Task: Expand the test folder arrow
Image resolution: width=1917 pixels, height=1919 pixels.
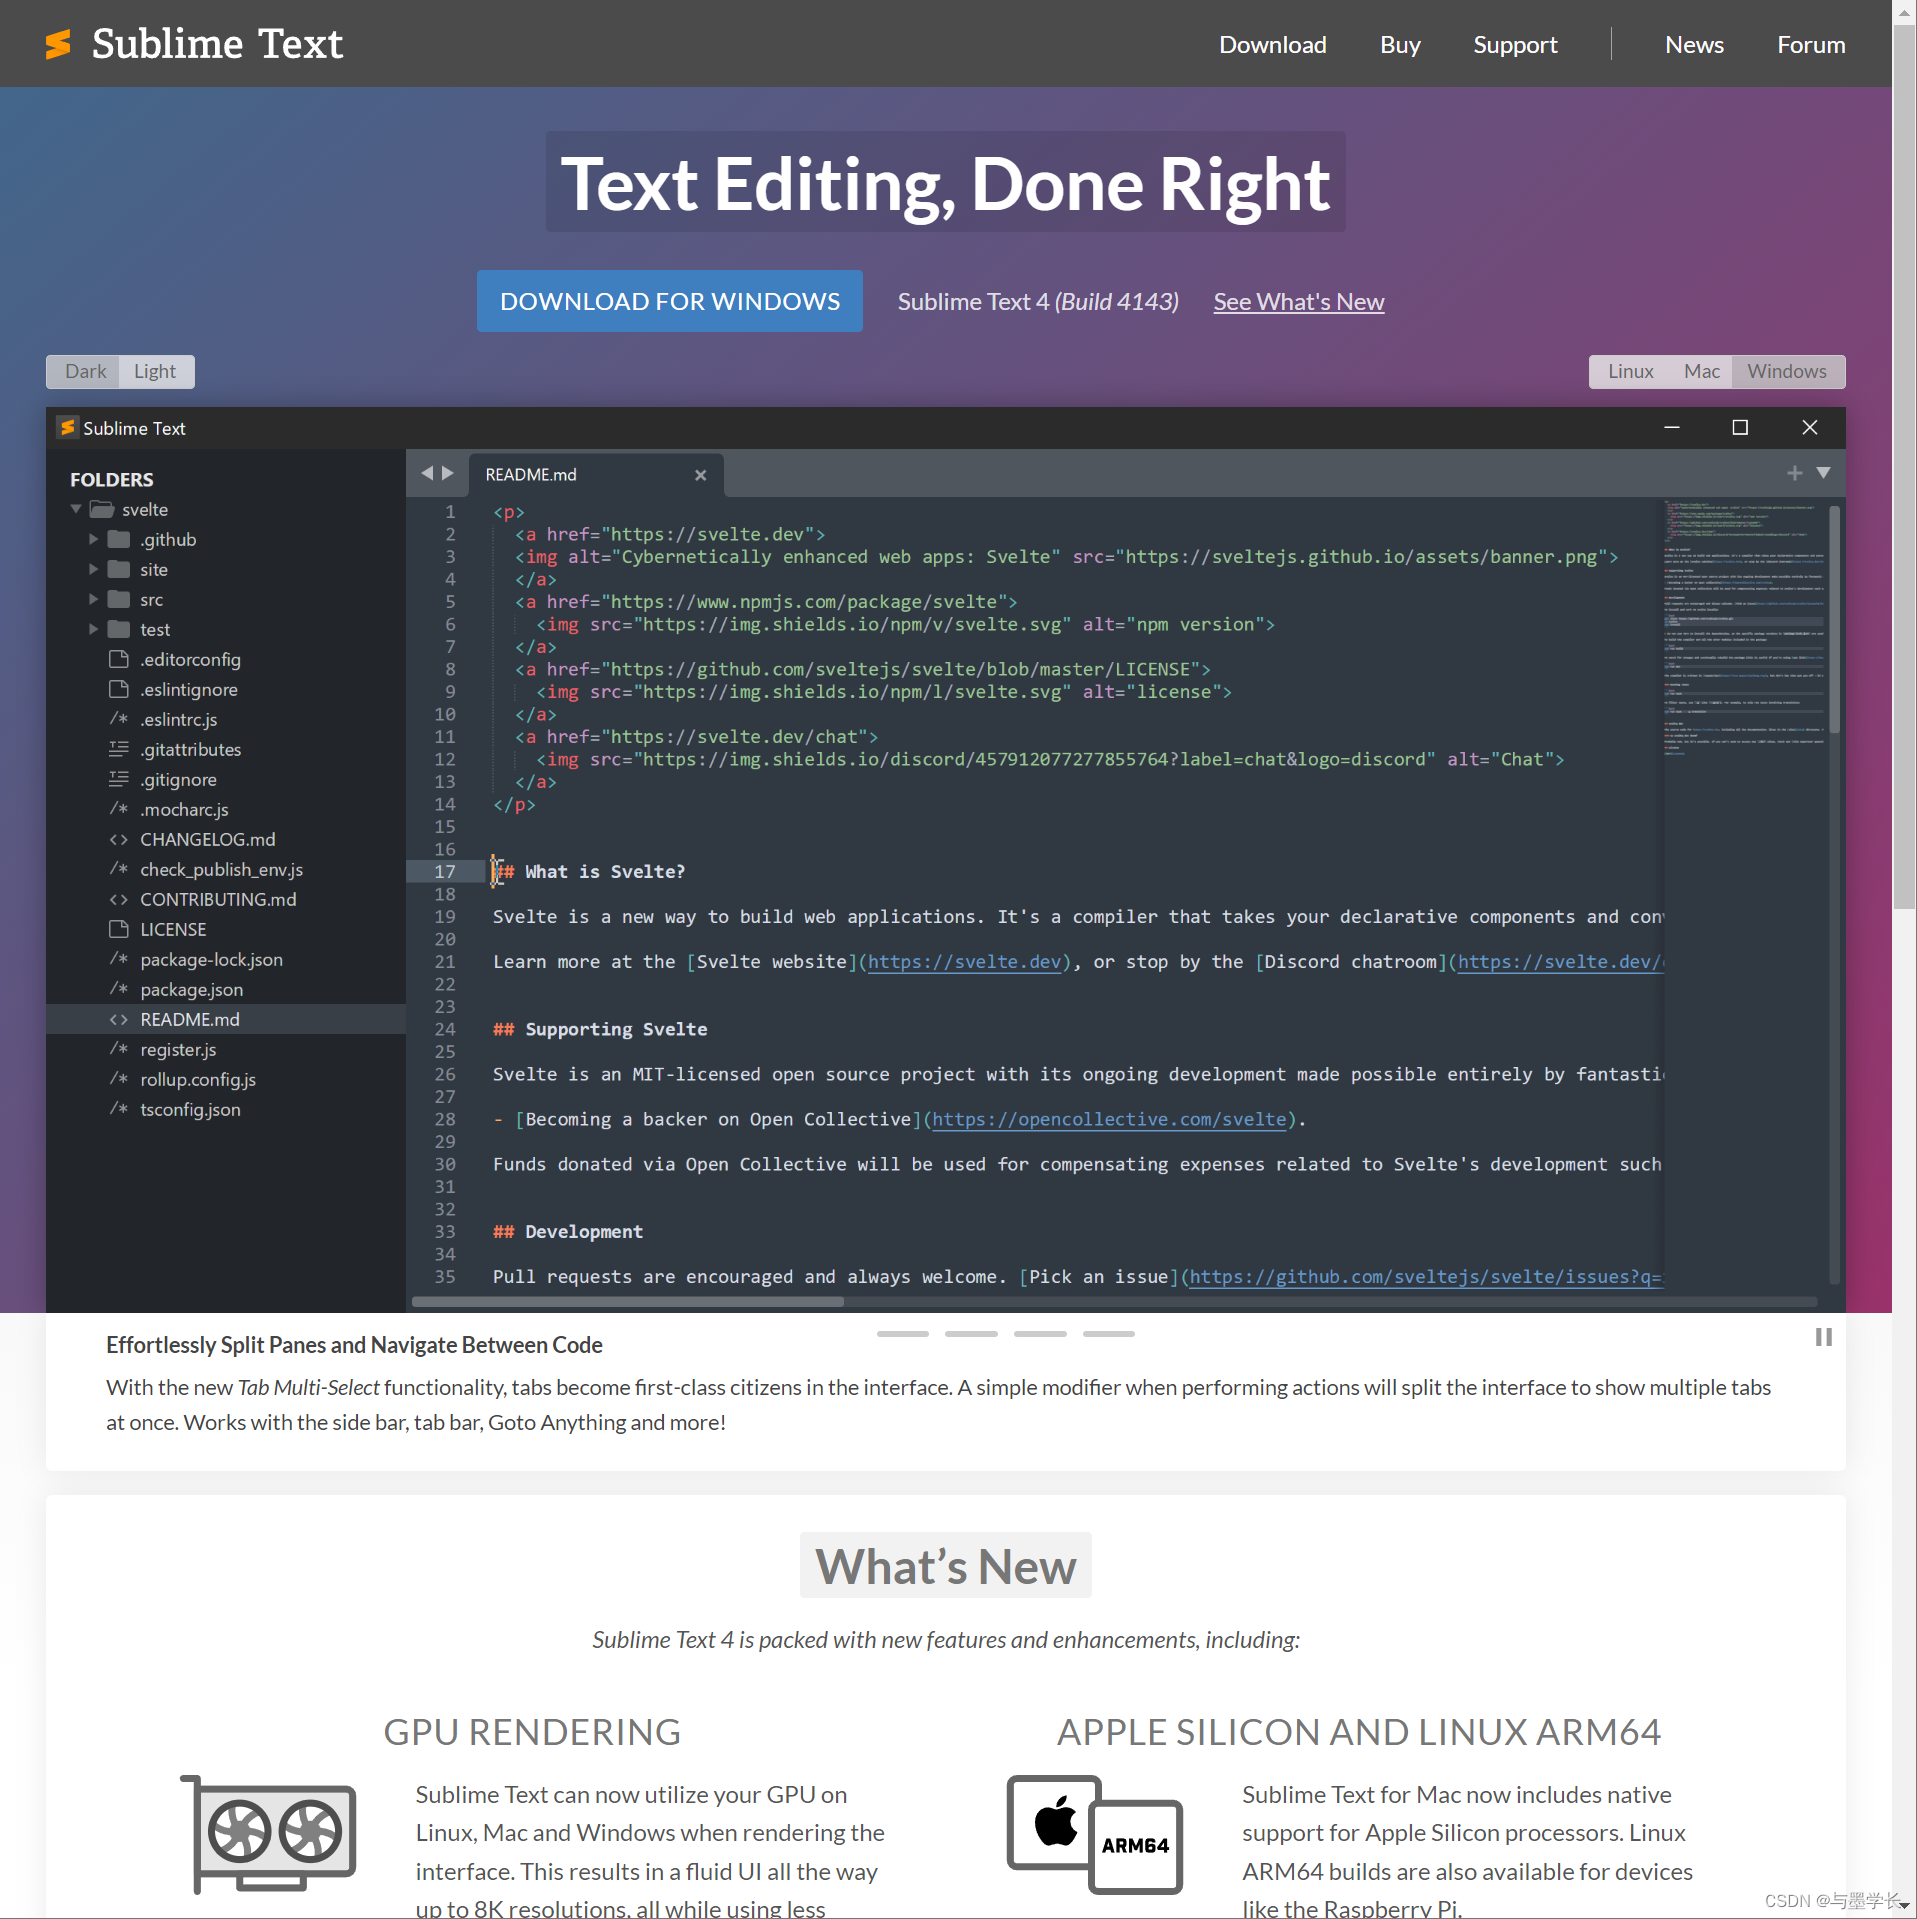Action: [94, 629]
